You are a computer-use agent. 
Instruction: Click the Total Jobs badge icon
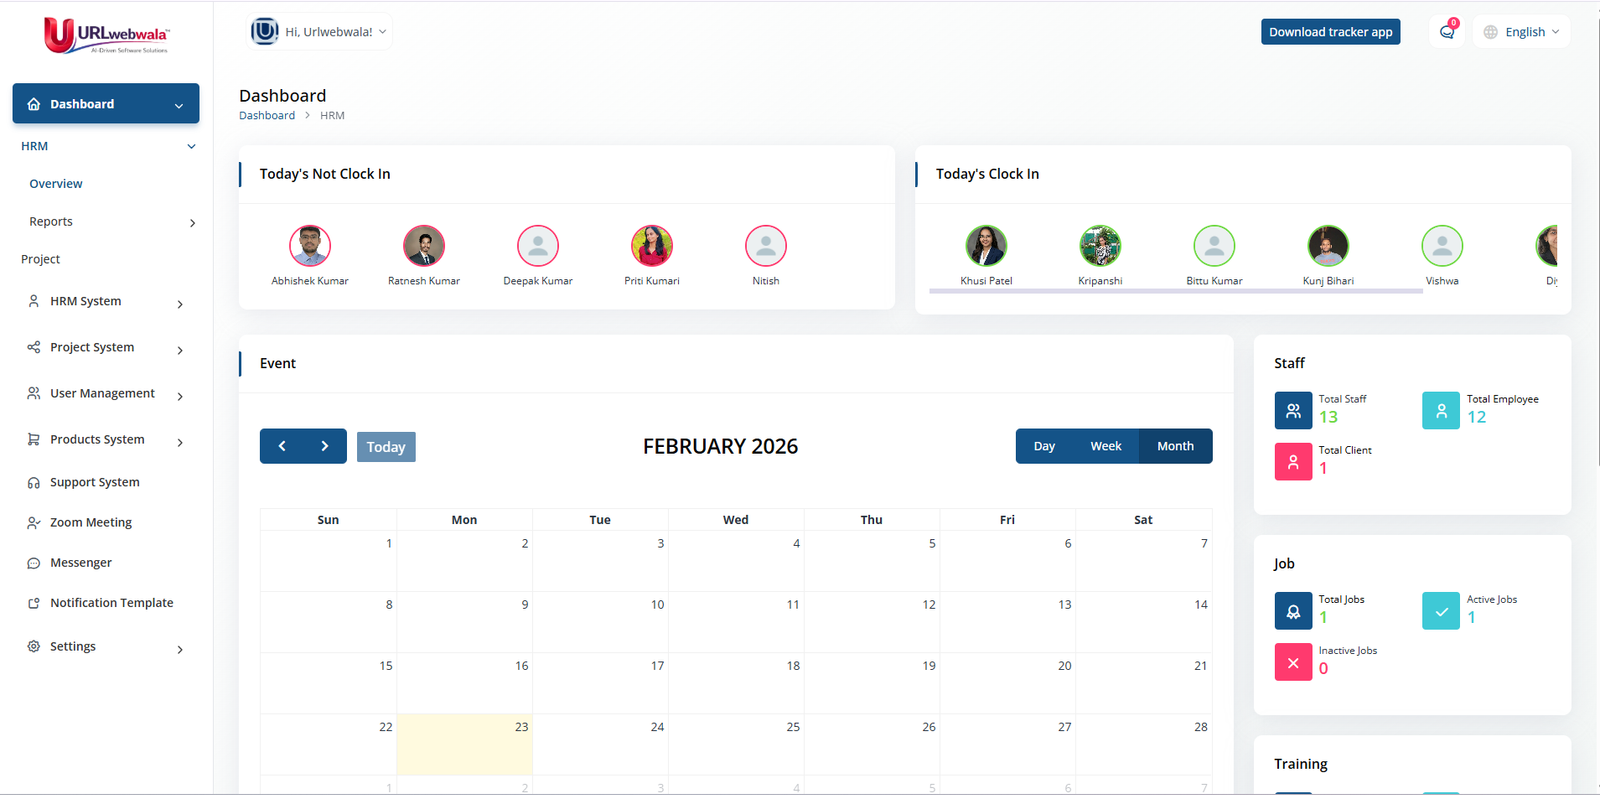1293,611
